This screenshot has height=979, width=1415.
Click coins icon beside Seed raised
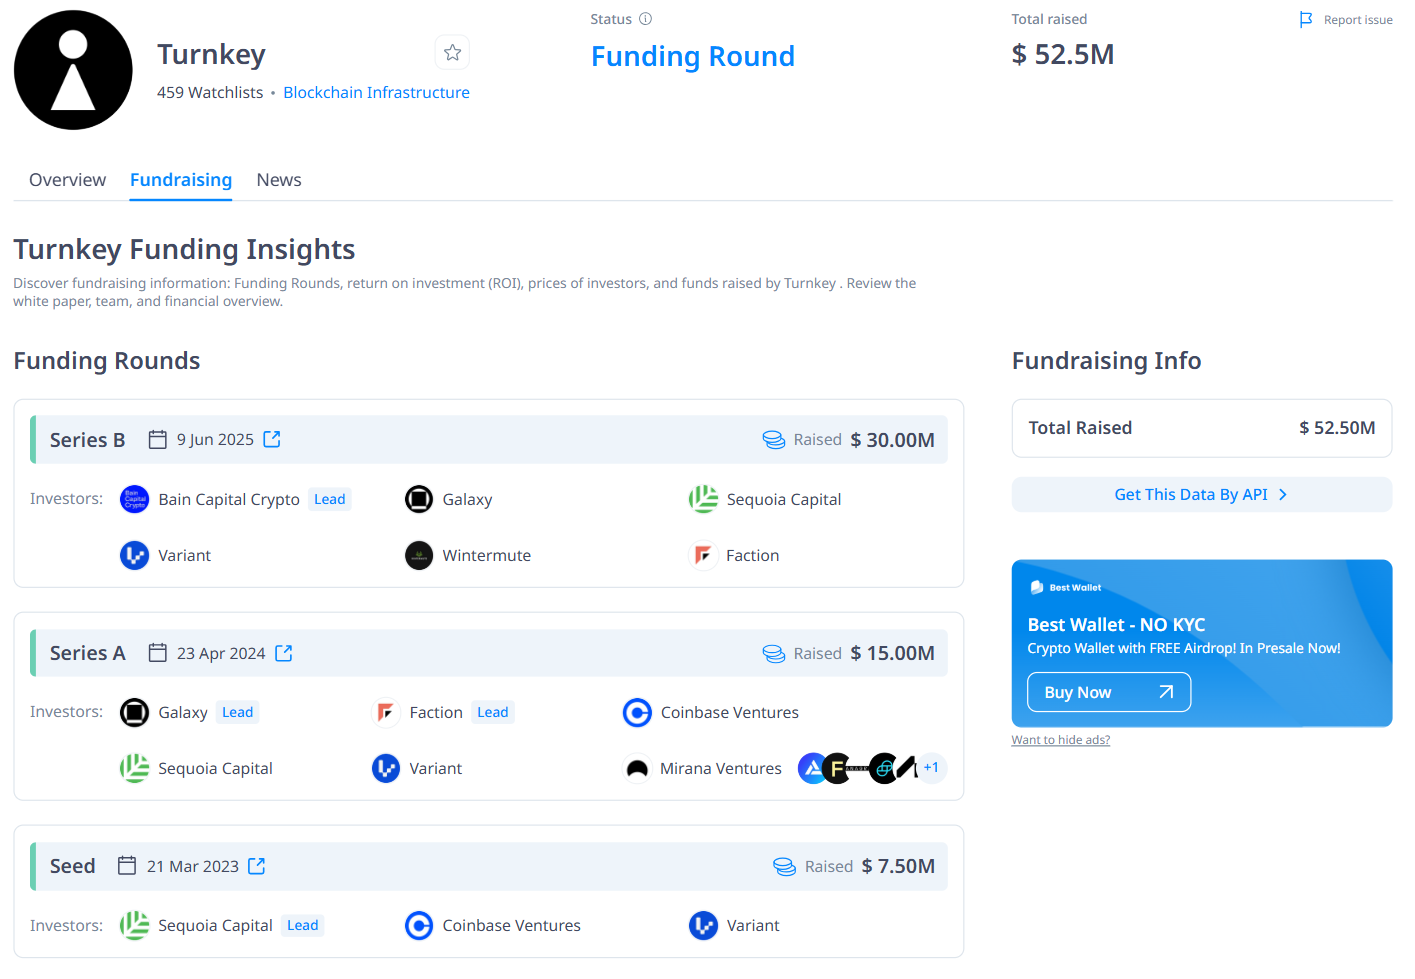coord(785,866)
